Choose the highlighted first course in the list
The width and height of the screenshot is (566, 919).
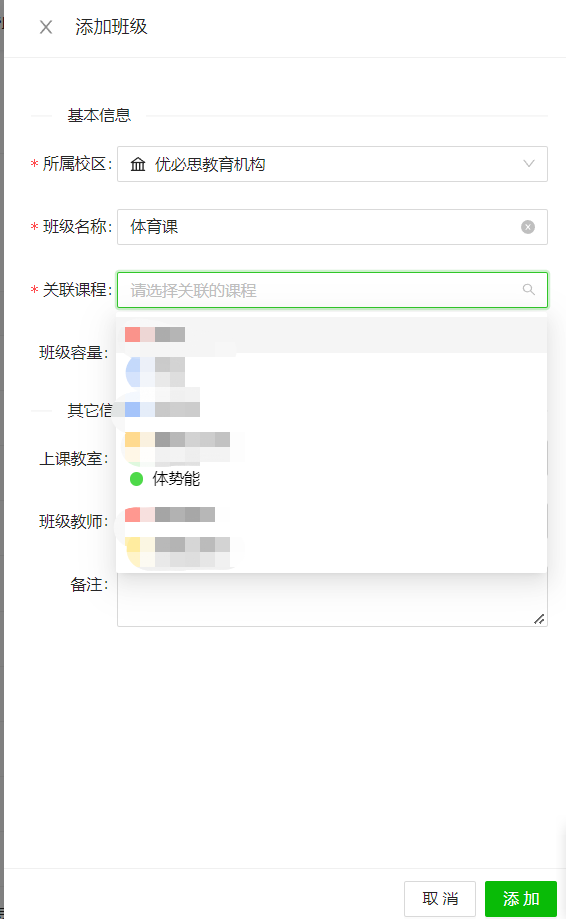point(332,335)
